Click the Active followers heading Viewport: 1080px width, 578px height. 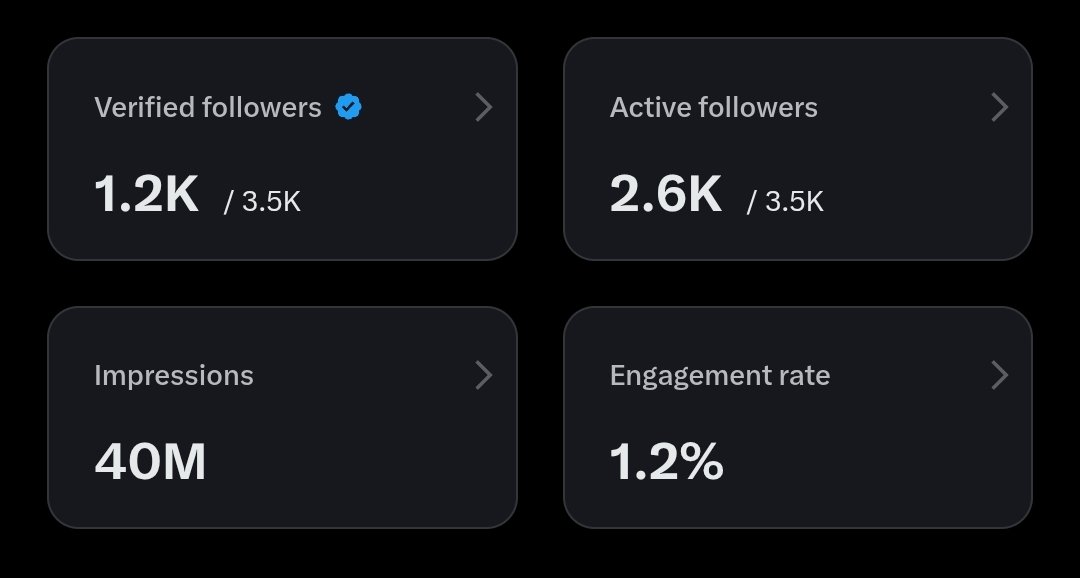tap(714, 107)
